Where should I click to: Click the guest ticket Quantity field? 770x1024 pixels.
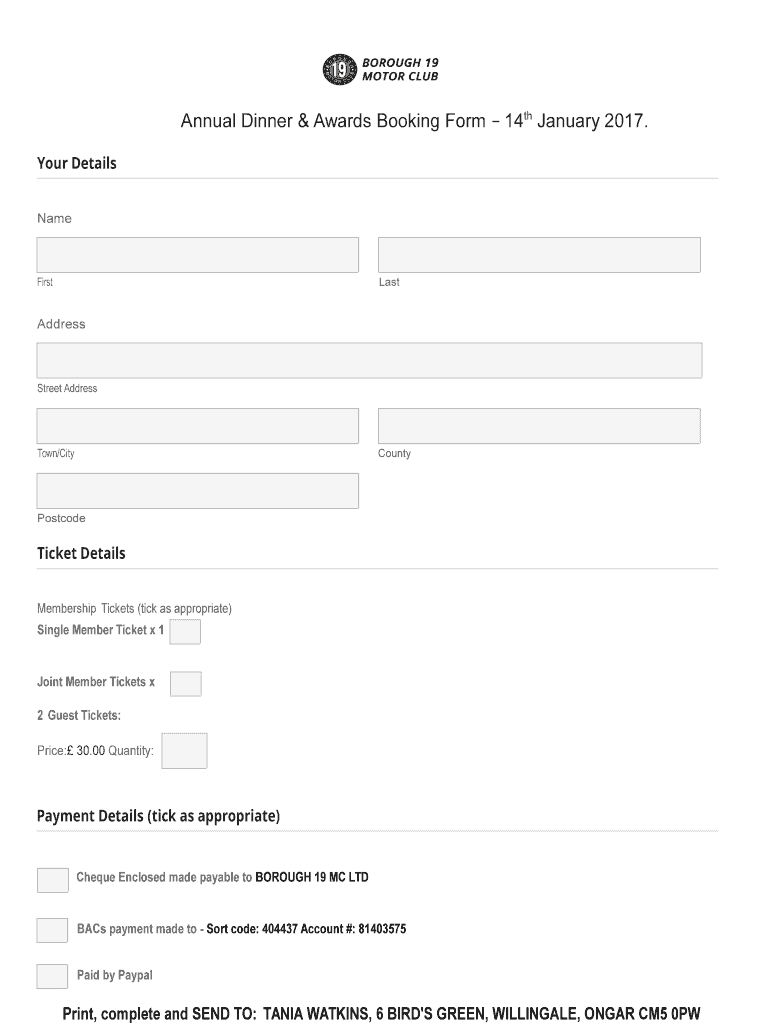pos(184,751)
